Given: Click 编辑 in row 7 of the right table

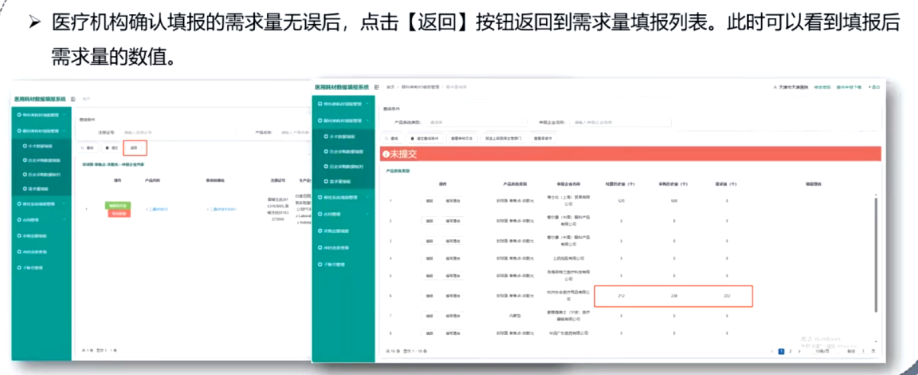Looking at the screenshot, I should click(x=429, y=315).
